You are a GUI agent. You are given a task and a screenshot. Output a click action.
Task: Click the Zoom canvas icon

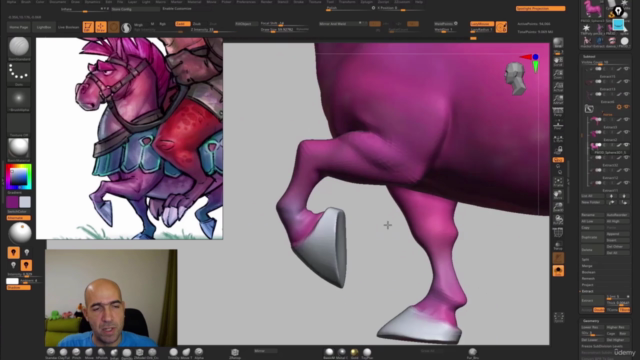click(x=558, y=74)
